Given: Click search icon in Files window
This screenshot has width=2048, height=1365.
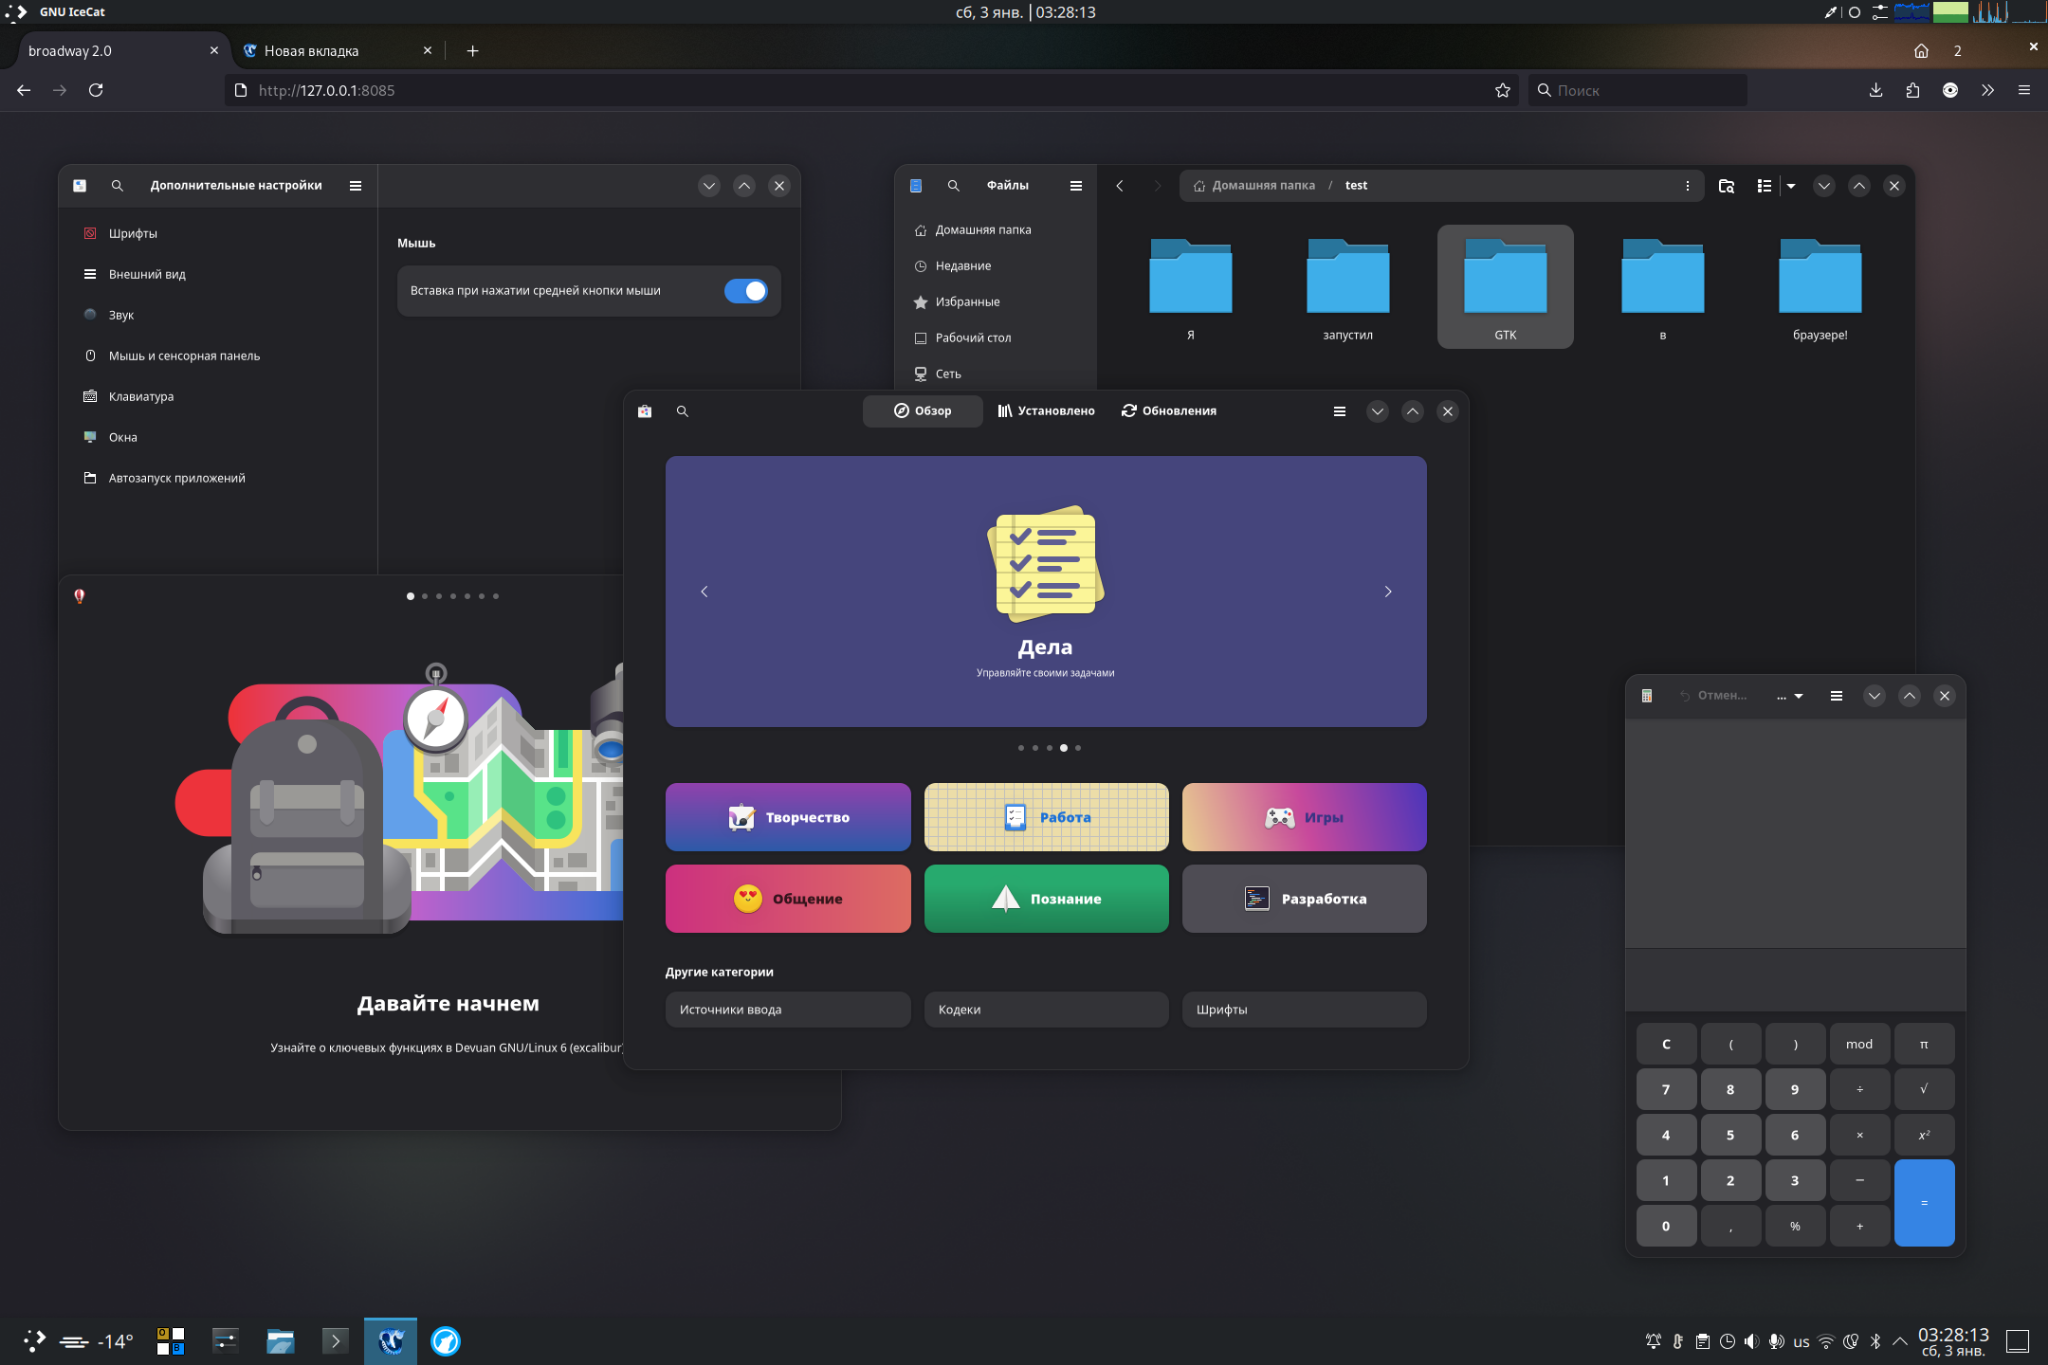Looking at the screenshot, I should (x=953, y=186).
